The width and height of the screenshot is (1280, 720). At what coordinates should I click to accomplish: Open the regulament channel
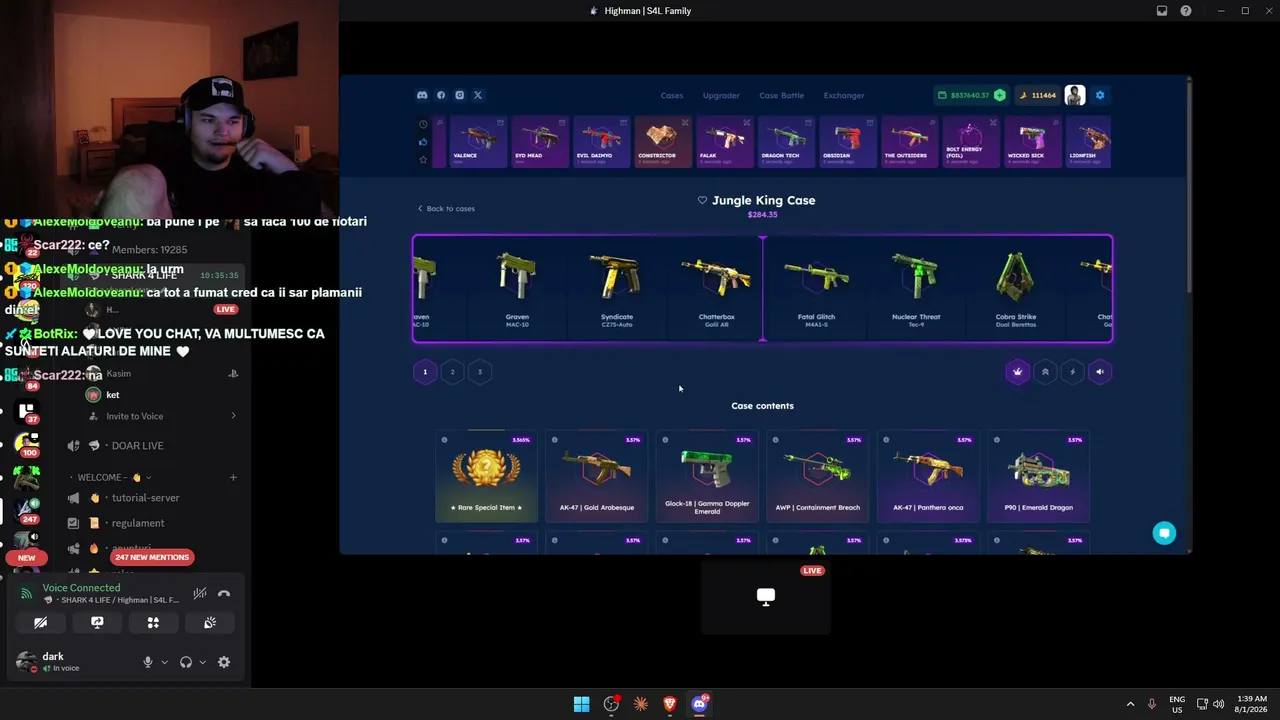(138, 523)
